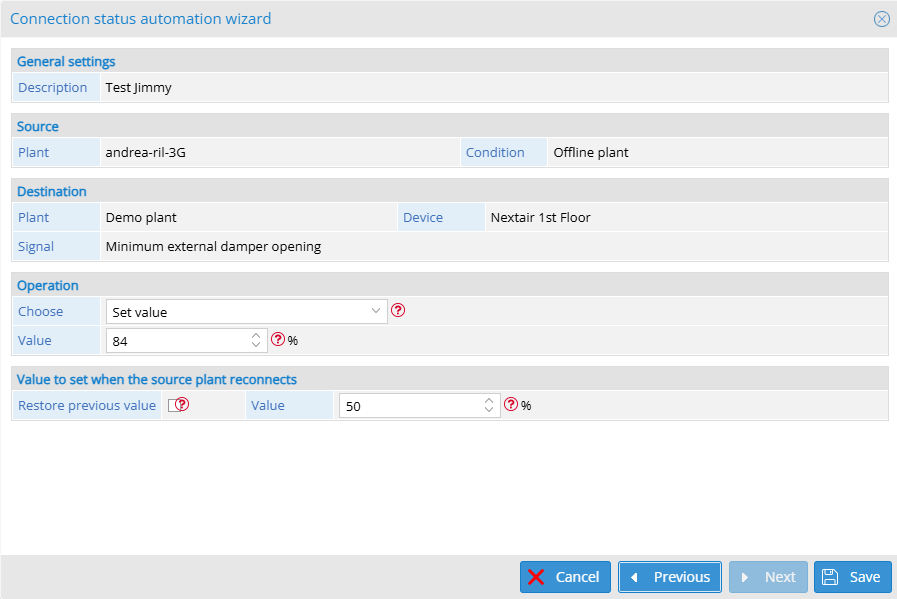The image size is (897, 599).
Task: Open help icon next to Choose dropdown
Action: click(x=398, y=311)
